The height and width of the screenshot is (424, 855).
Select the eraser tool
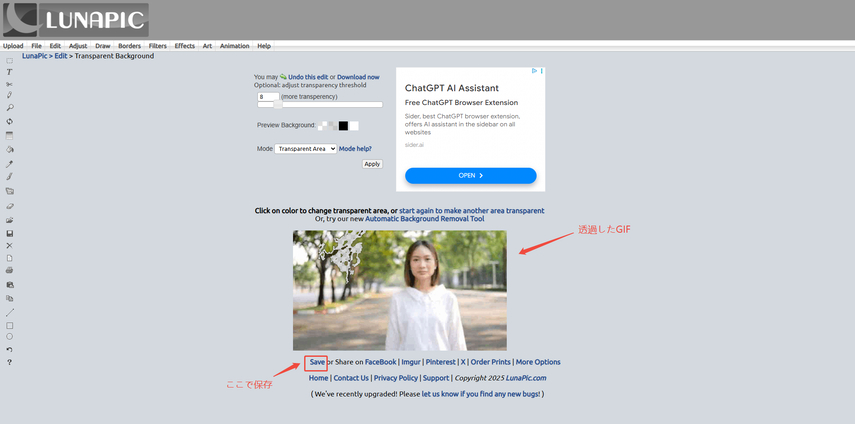[x=9, y=207]
